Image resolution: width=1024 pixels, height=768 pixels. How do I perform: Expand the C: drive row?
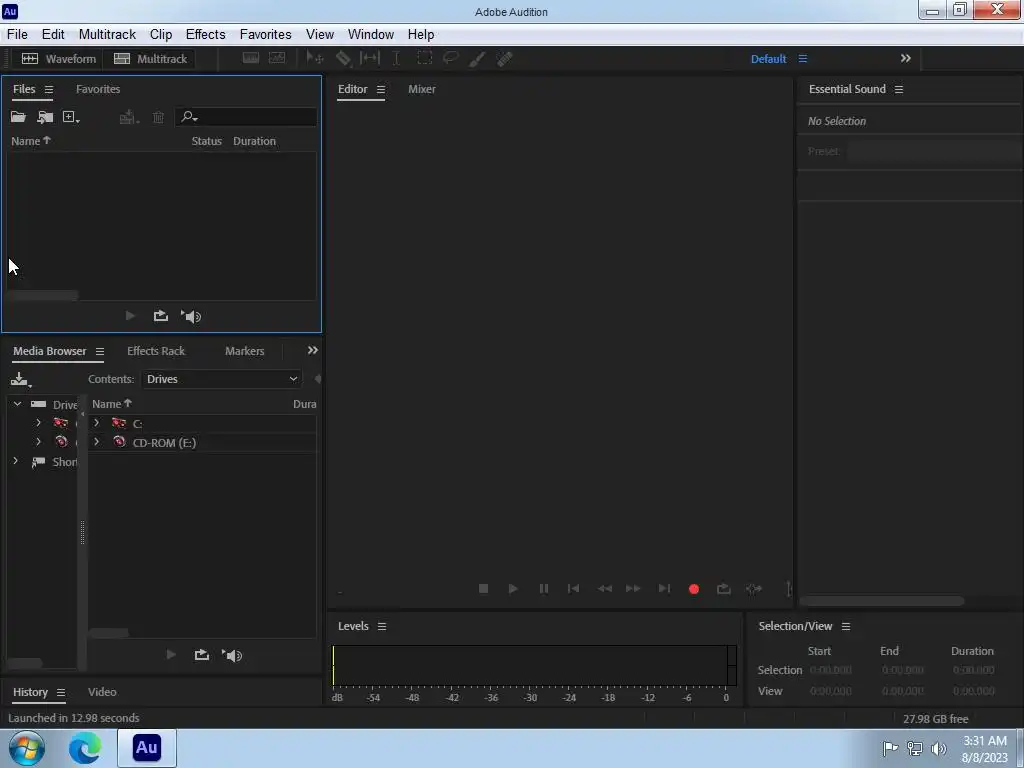97,423
